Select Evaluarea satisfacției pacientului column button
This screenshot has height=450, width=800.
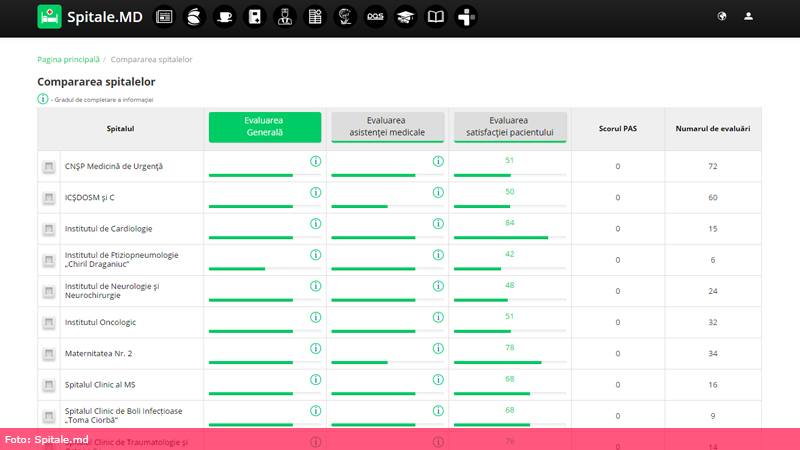(509, 127)
